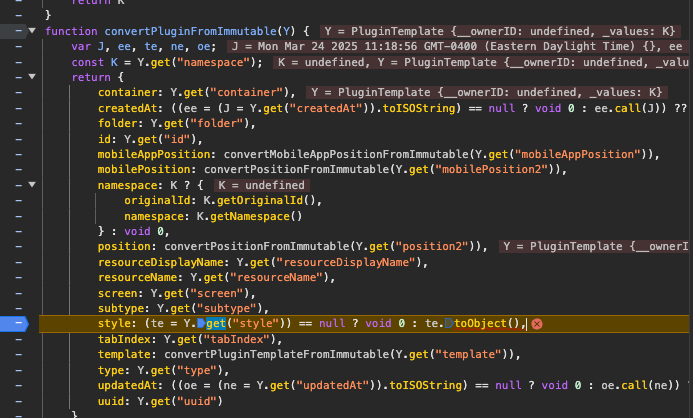693x418 pixels.
Task: Click the getNamespace method call
Action: (x=249, y=216)
